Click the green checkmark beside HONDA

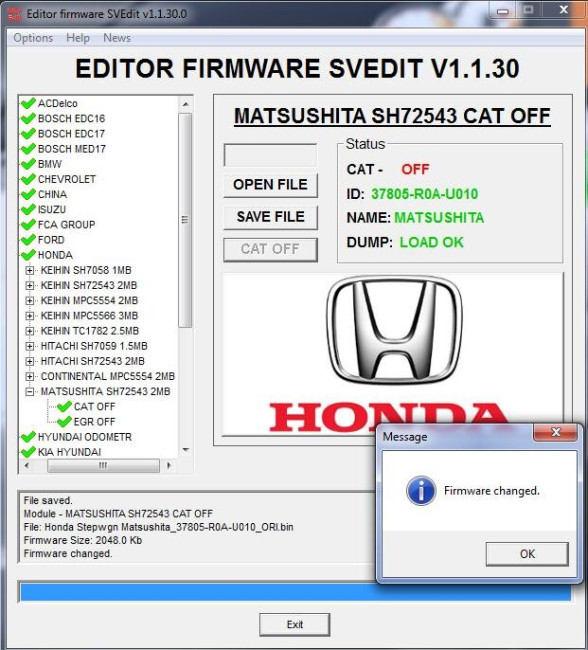tap(28, 255)
